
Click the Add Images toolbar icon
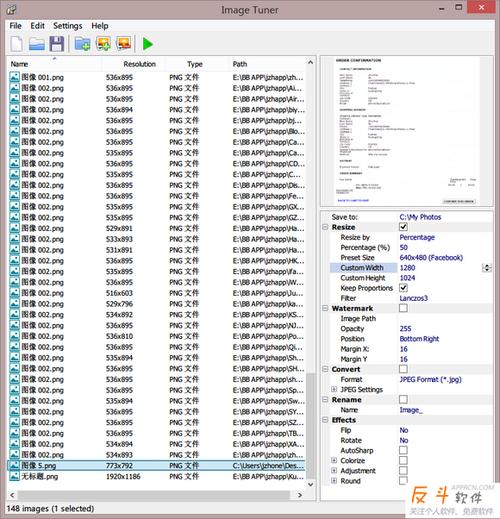click(103, 44)
